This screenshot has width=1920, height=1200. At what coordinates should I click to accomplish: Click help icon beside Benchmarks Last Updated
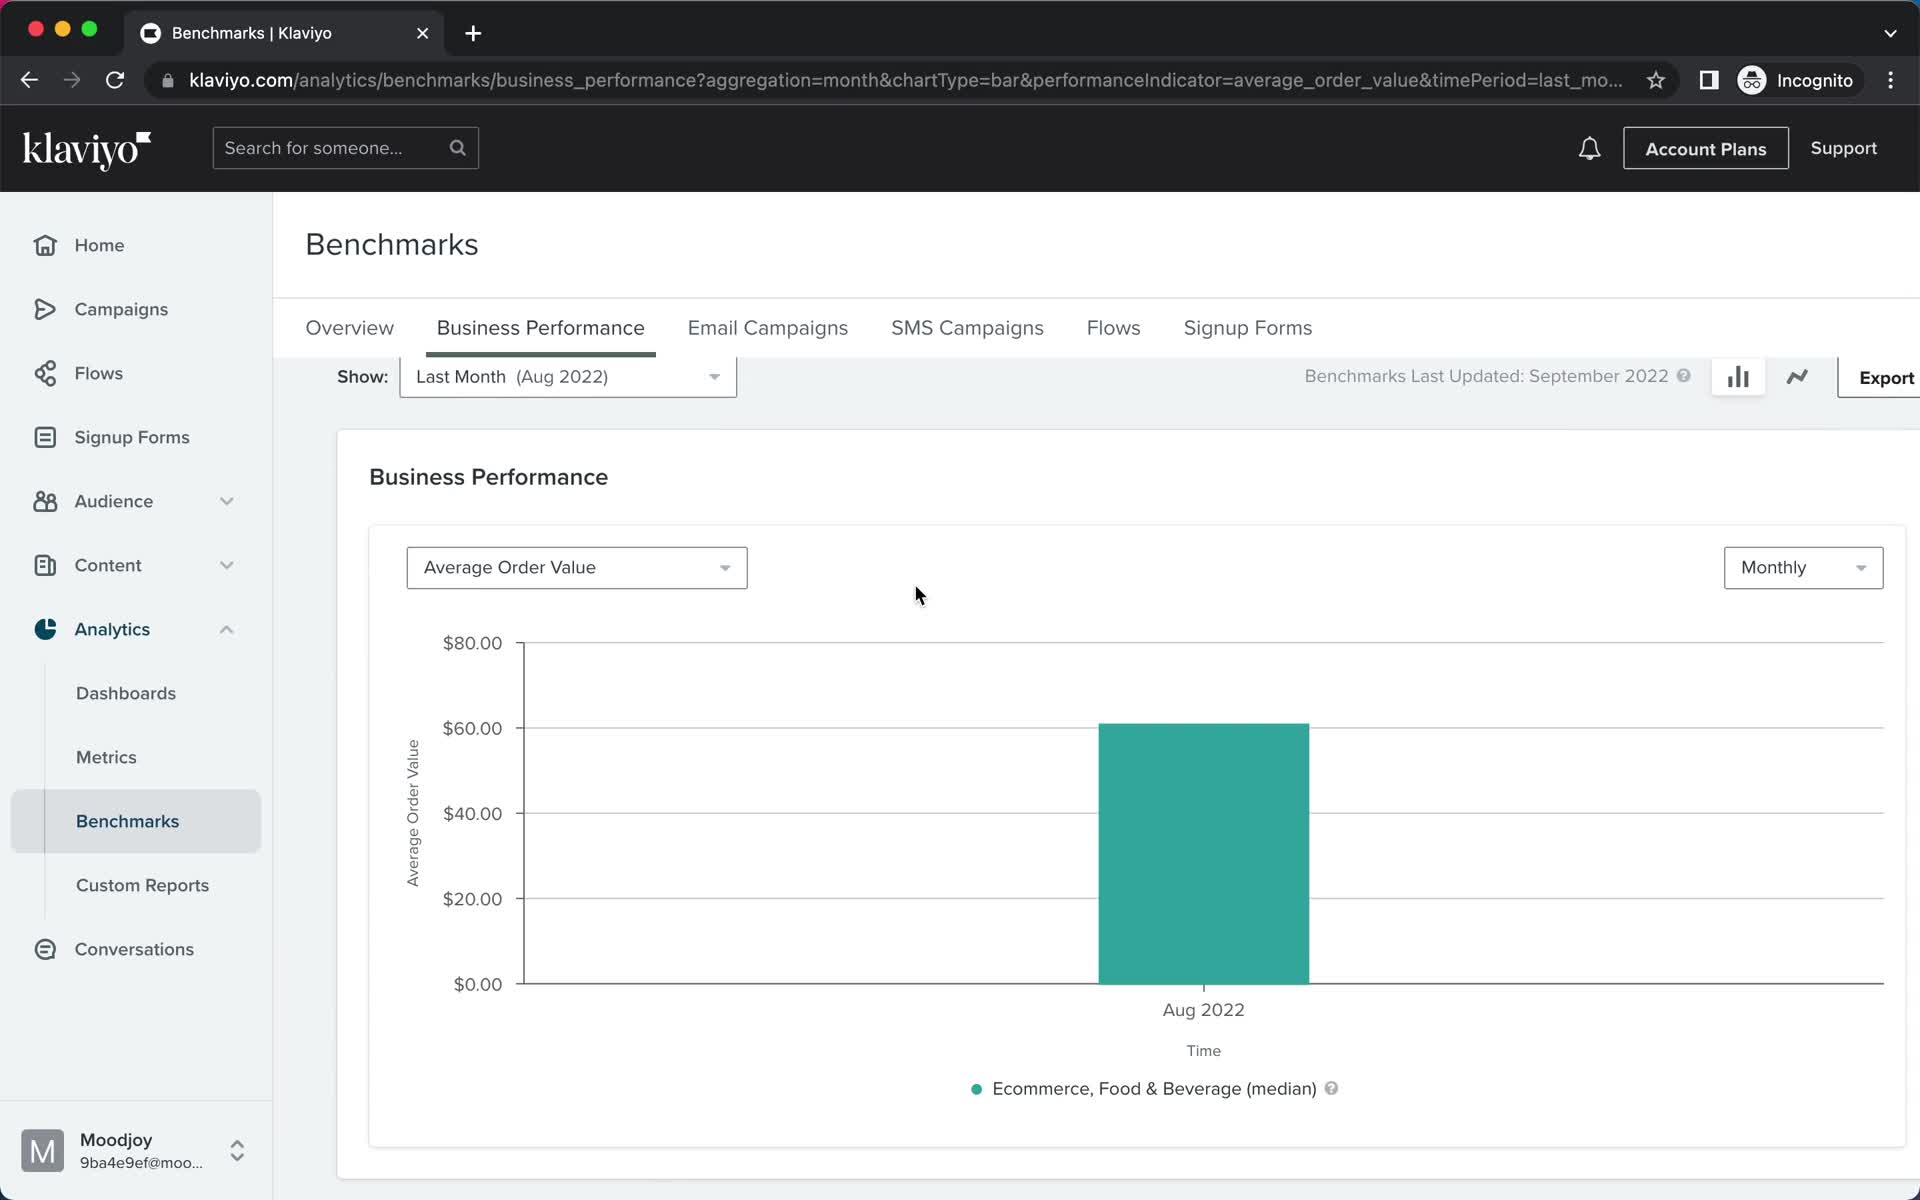[x=1684, y=376]
